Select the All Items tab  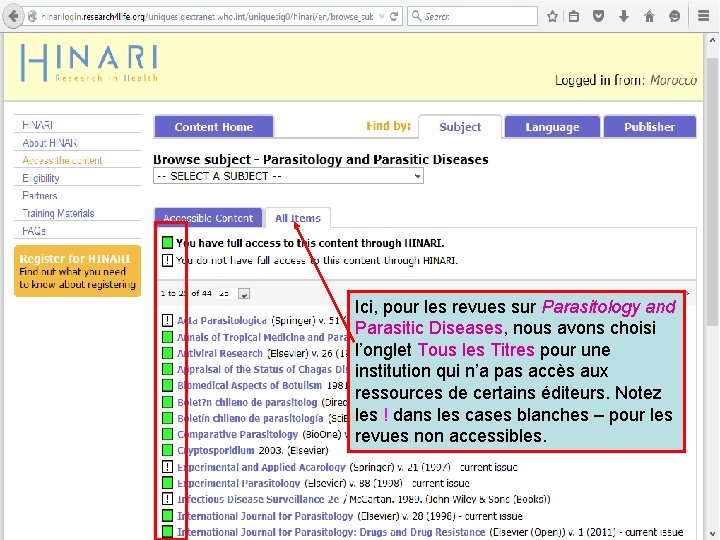point(298,218)
